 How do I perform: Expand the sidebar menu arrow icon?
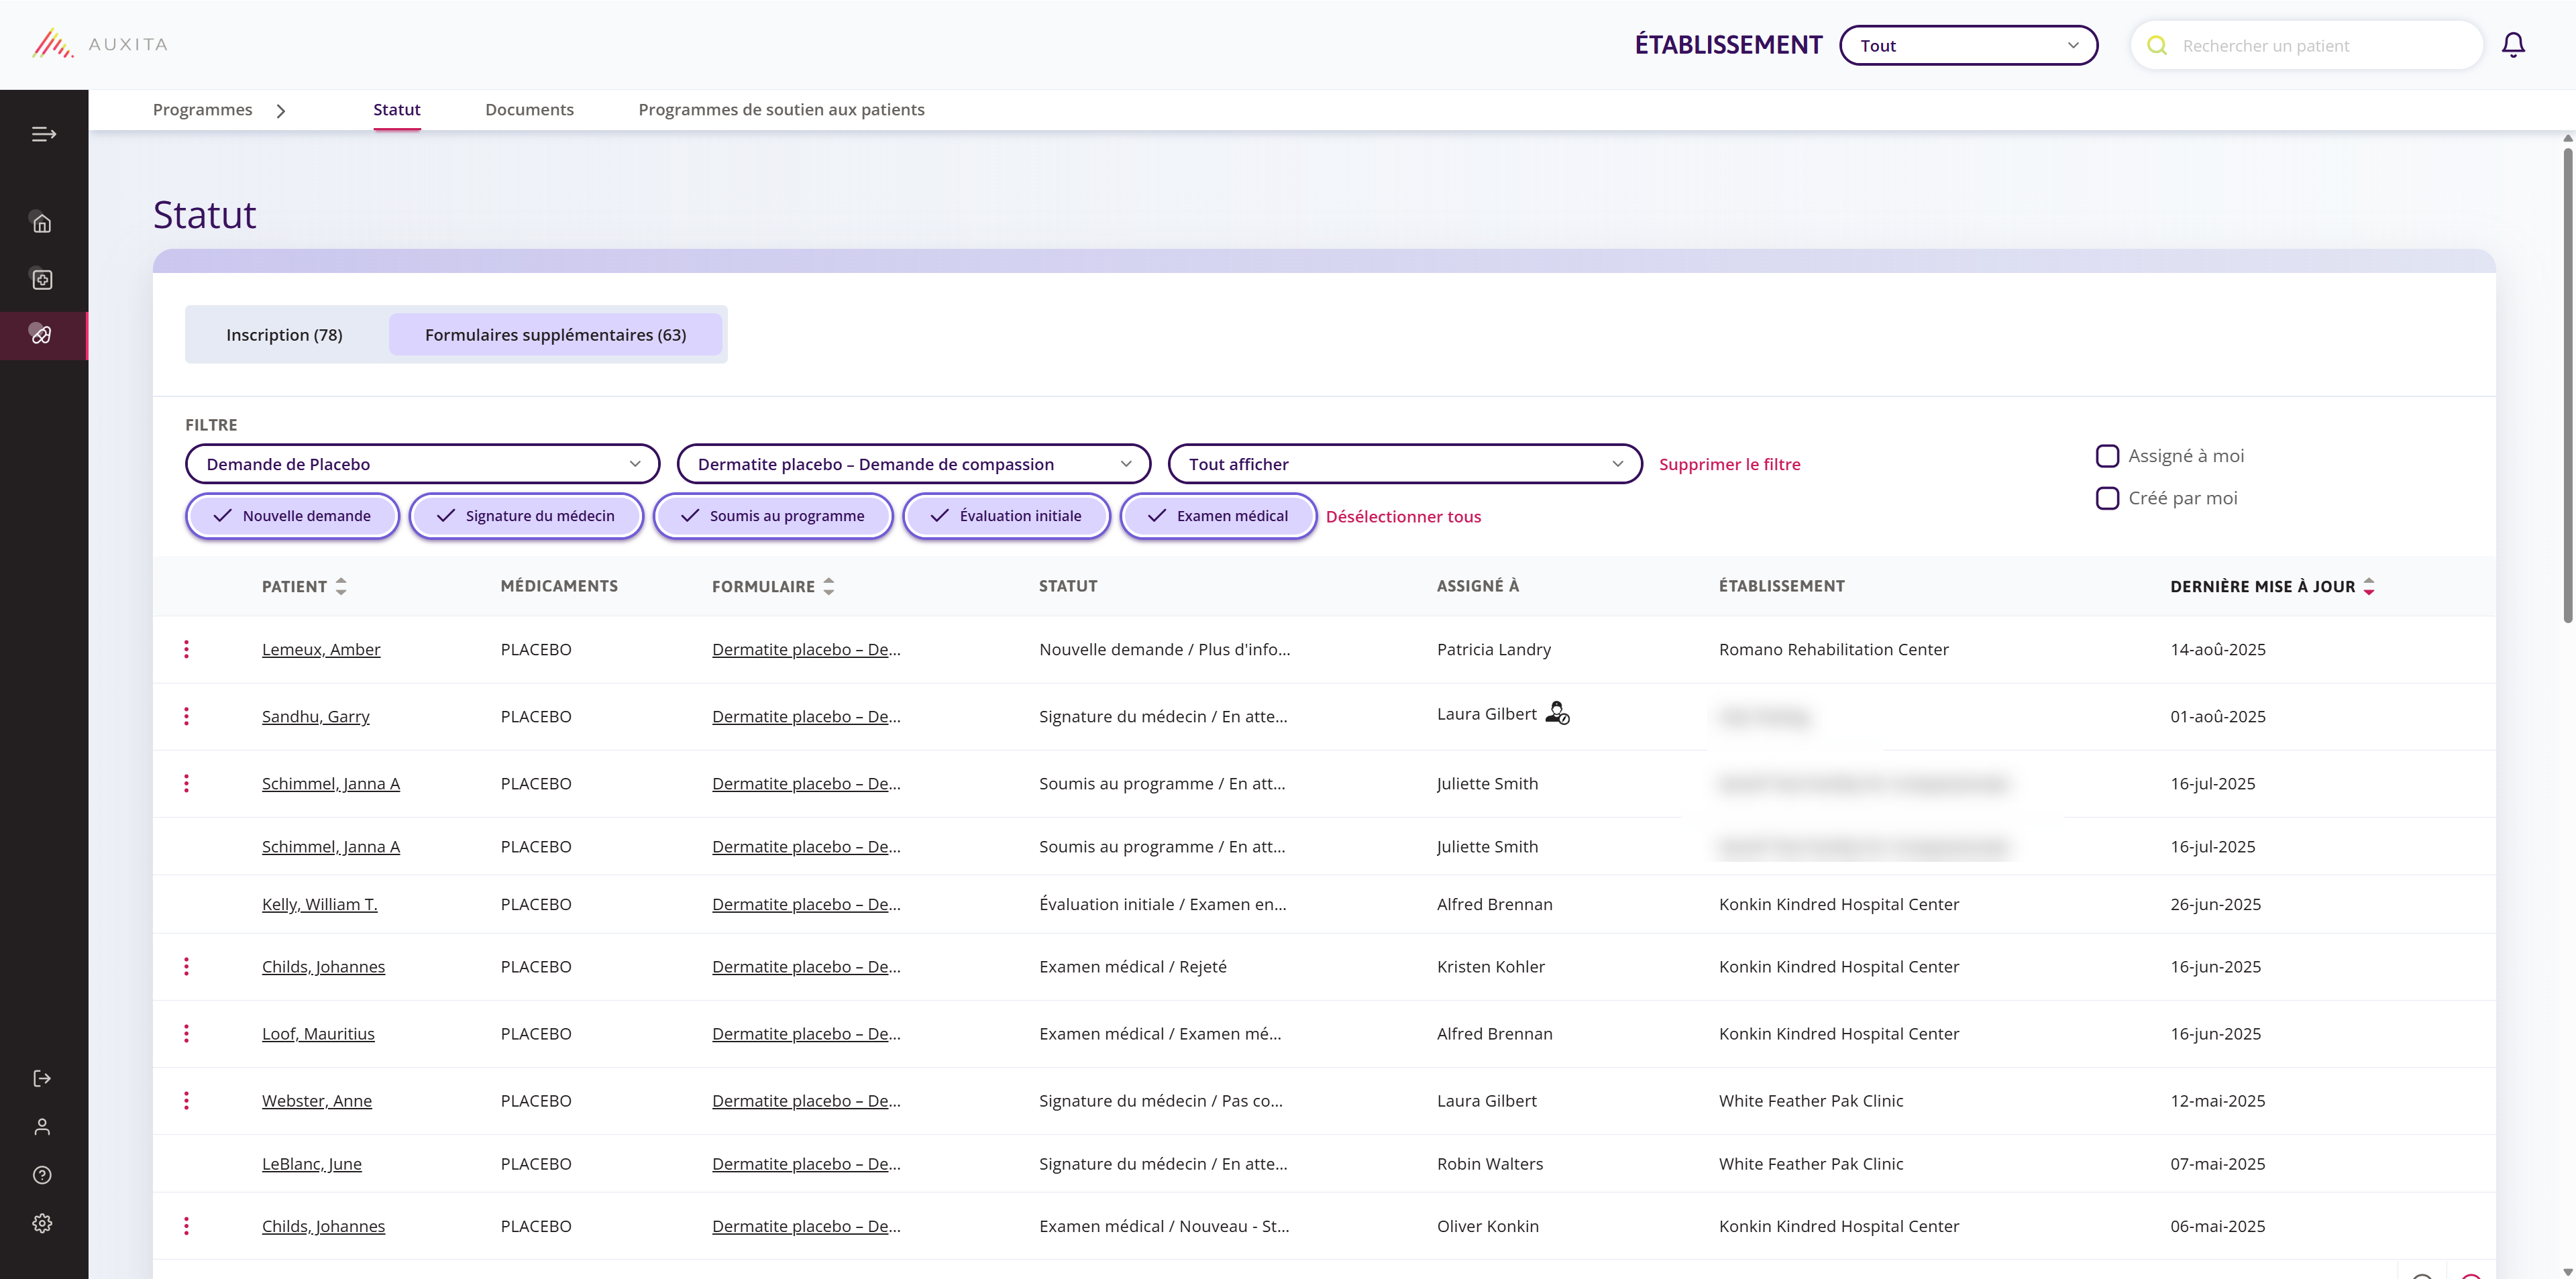point(43,134)
